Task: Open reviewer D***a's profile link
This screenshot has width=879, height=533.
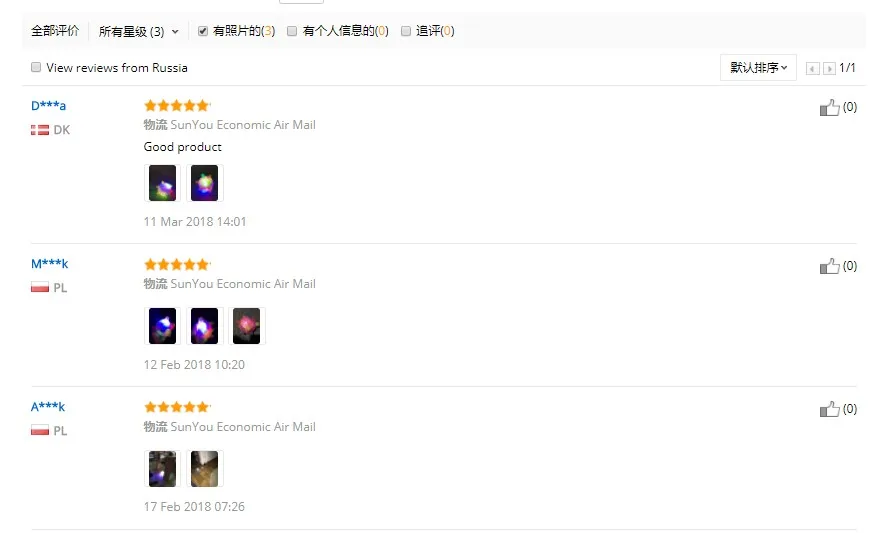Action: 48,105
